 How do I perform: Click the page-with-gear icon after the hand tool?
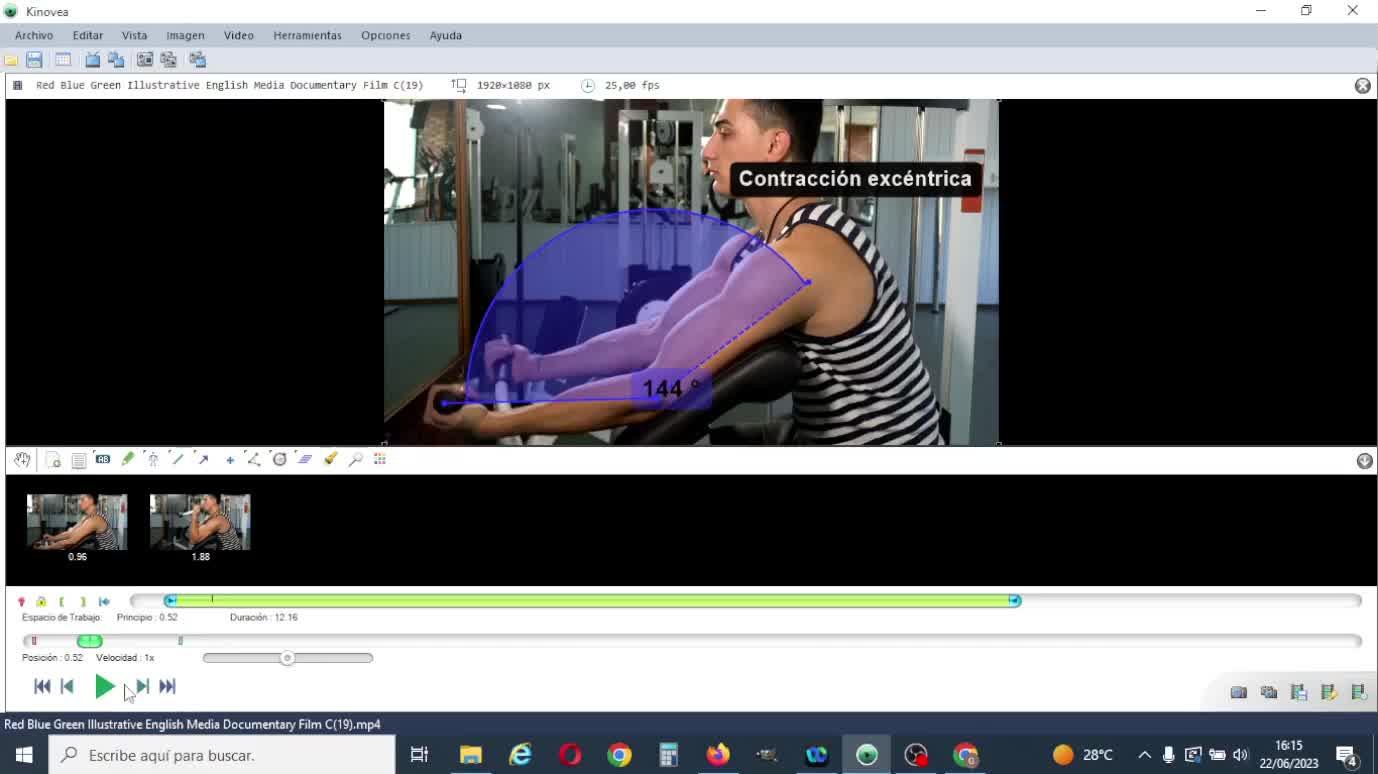point(53,460)
